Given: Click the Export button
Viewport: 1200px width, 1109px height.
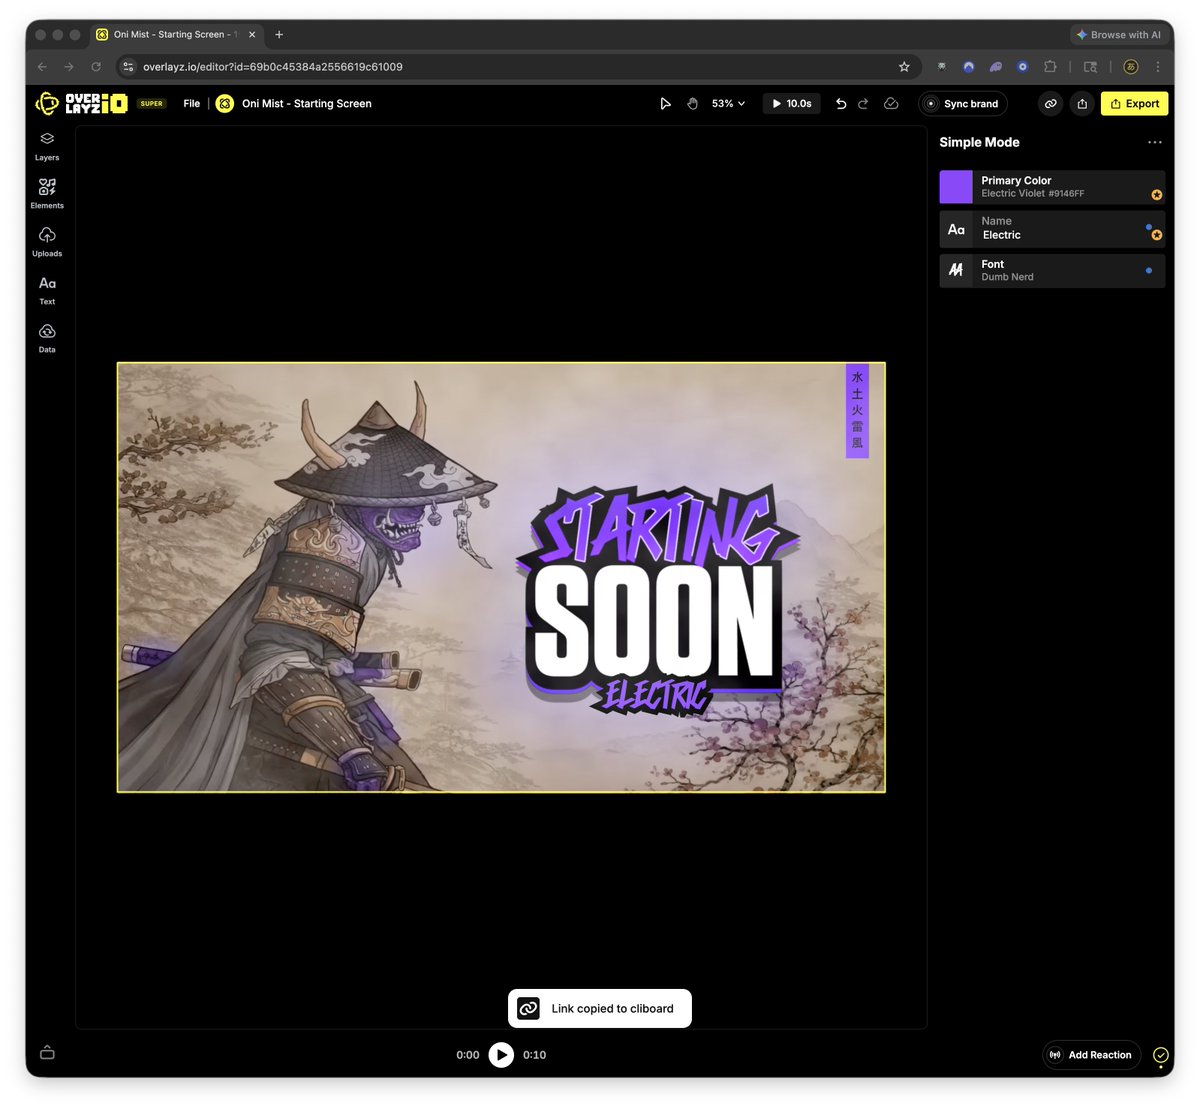Looking at the screenshot, I should tap(1135, 103).
